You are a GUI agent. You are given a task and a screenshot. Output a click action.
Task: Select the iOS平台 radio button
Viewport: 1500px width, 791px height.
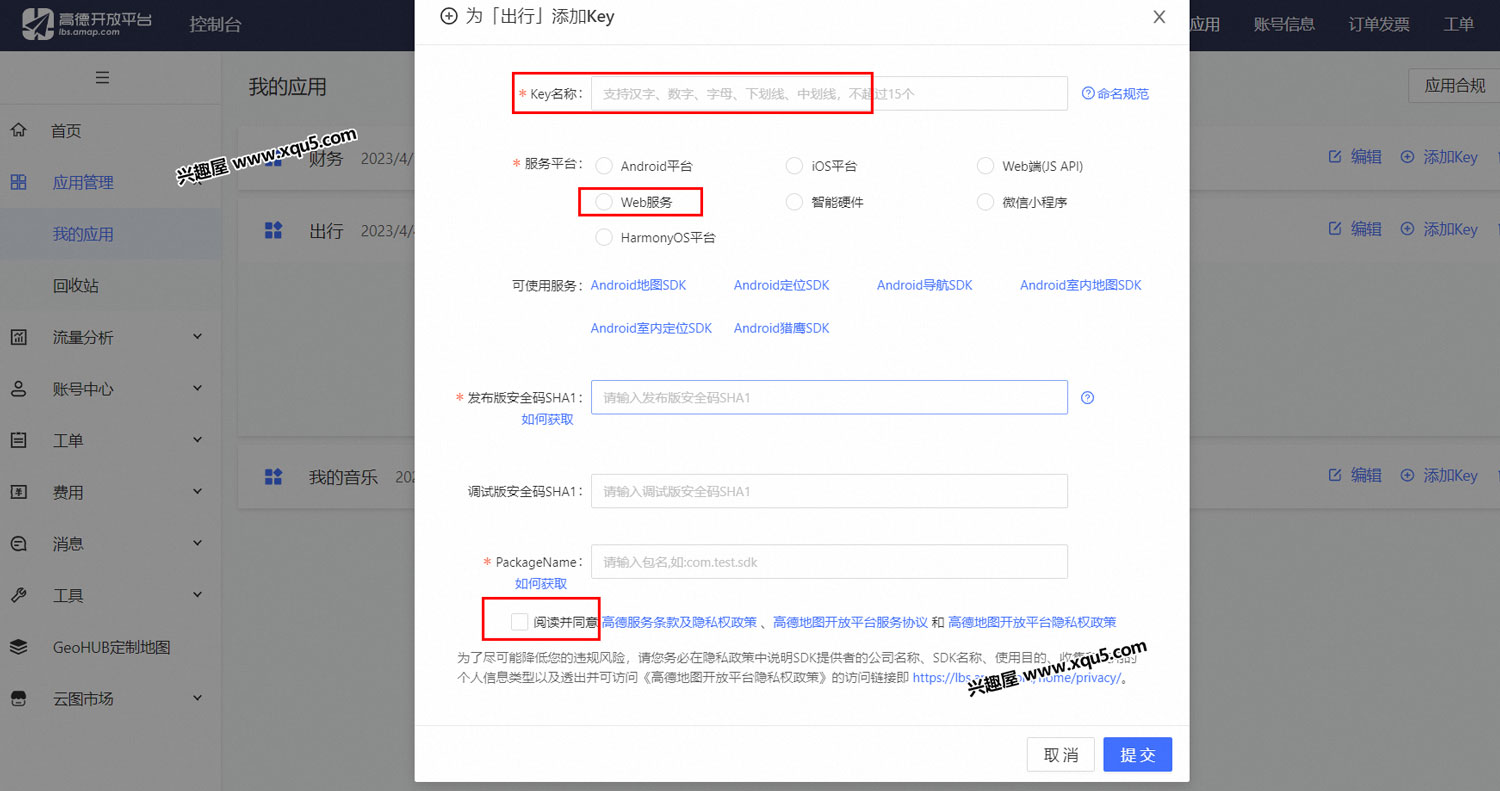point(794,166)
